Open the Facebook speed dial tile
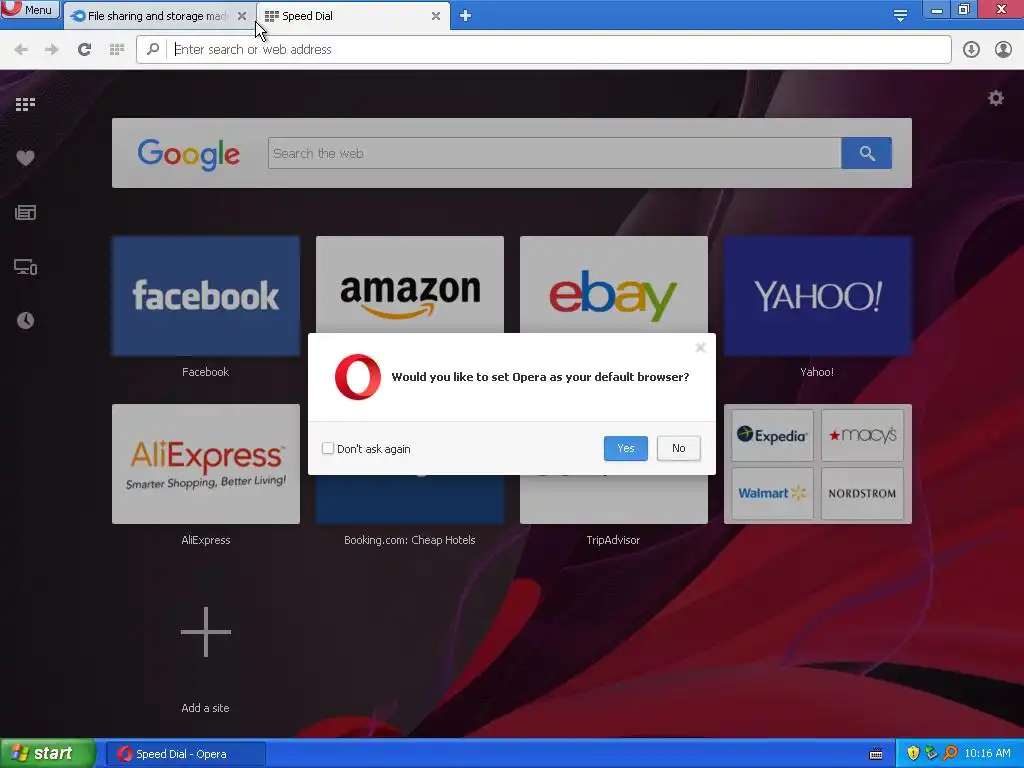Image resolution: width=1024 pixels, height=768 pixels. pos(206,296)
